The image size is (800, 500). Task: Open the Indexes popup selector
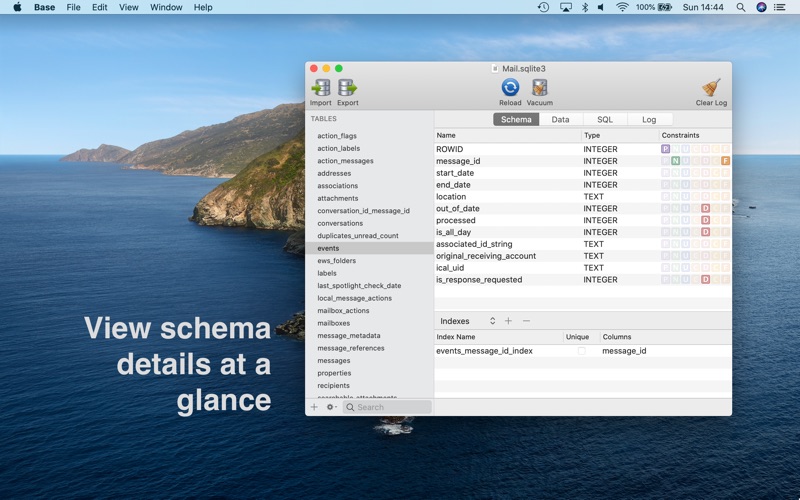click(467, 321)
